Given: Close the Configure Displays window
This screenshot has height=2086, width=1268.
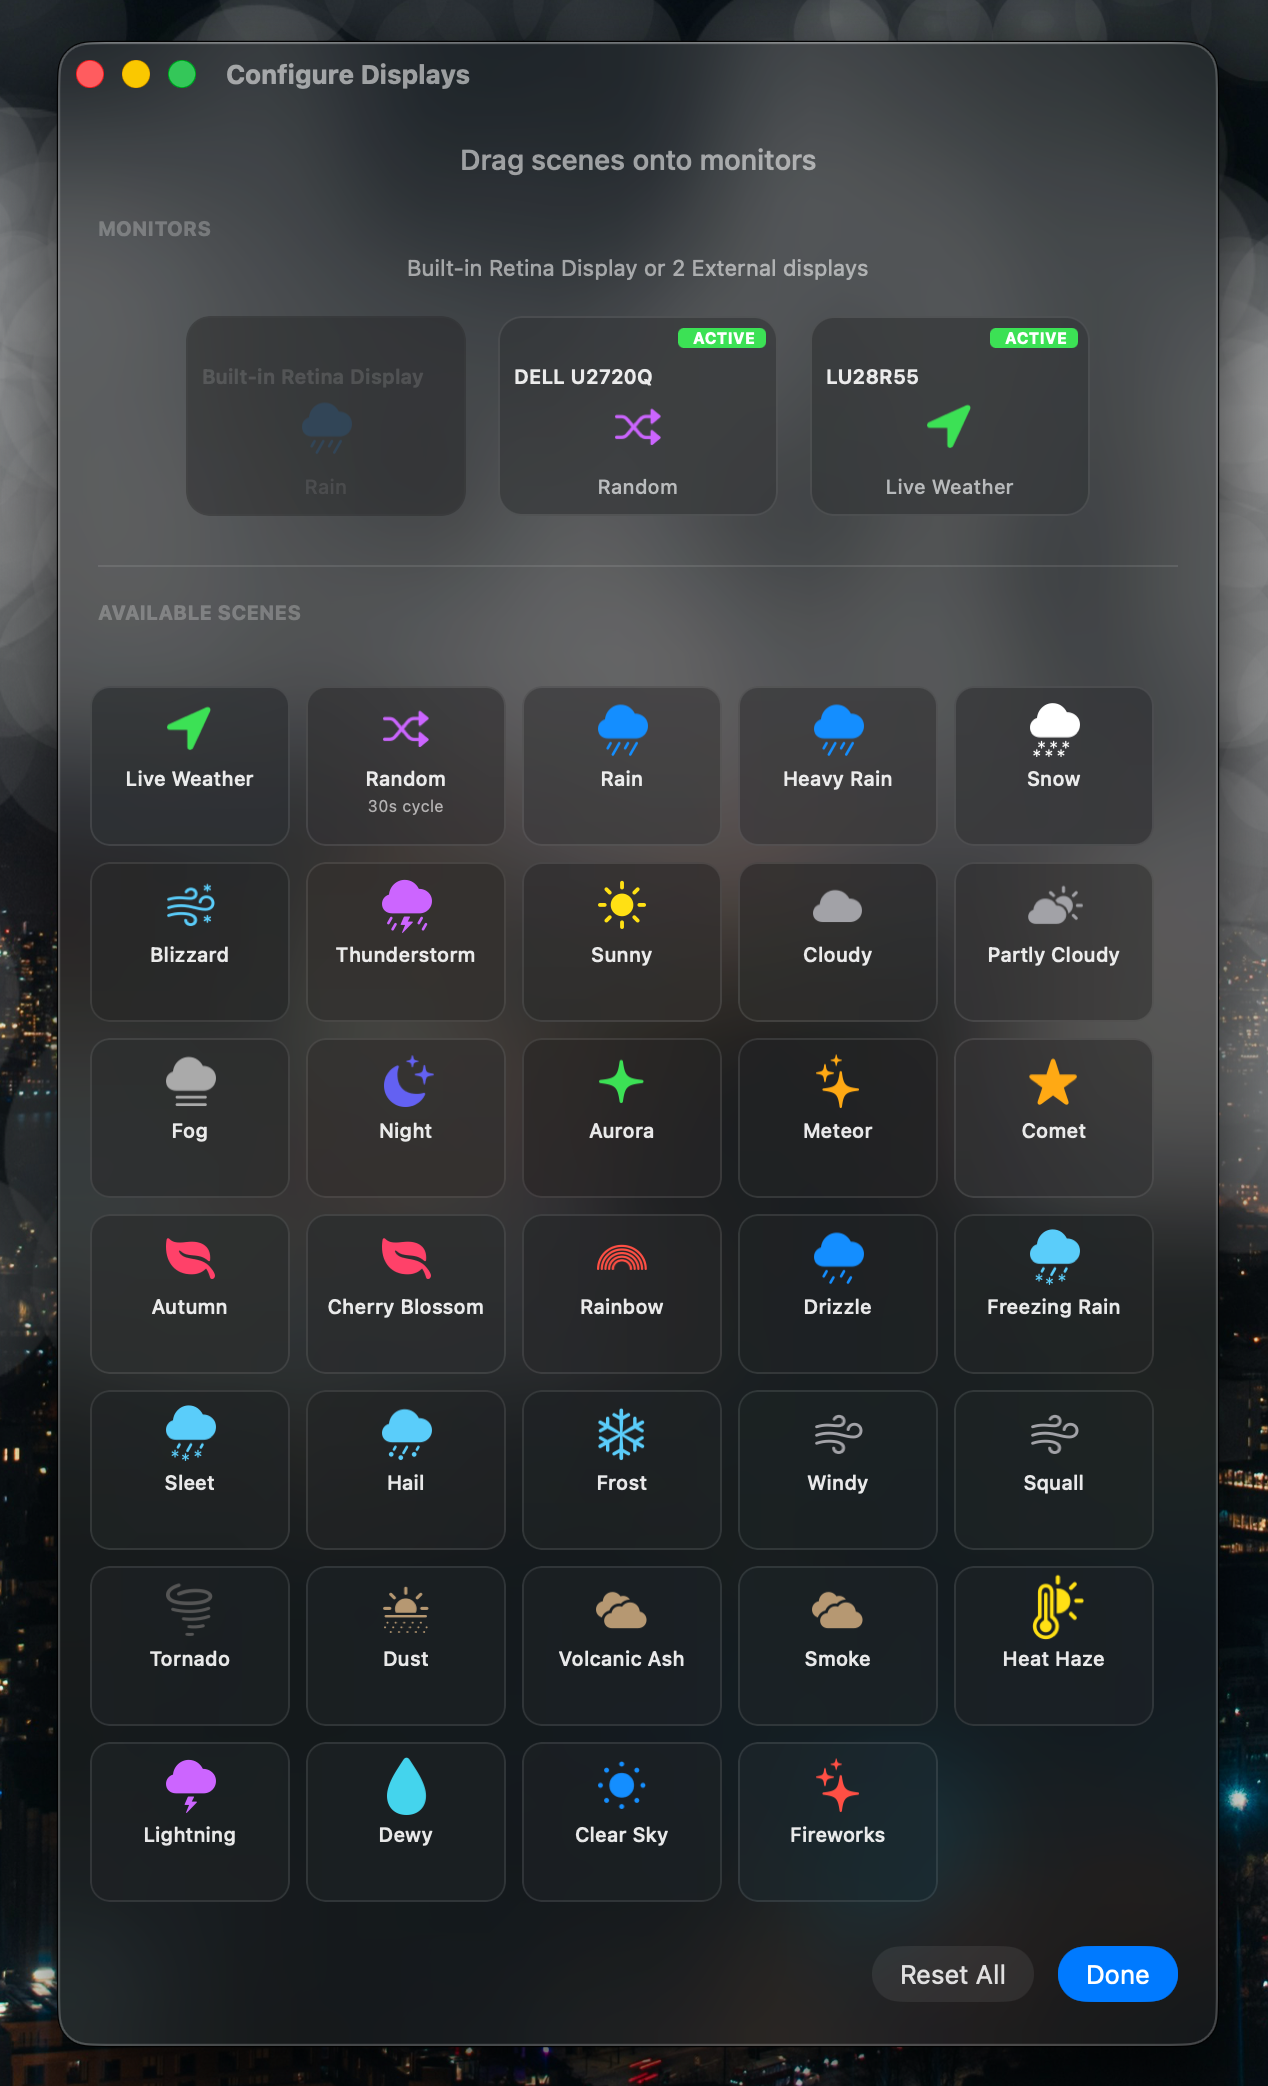Looking at the screenshot, I should 90,74.
